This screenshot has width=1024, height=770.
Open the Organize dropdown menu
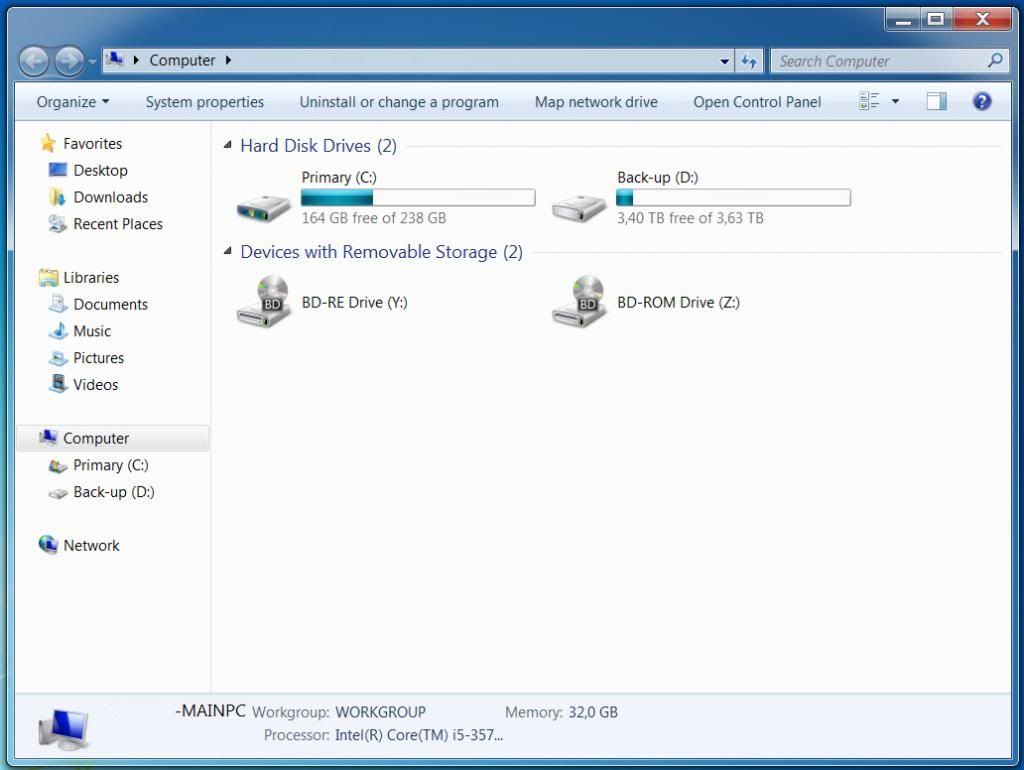coord(72,102)
